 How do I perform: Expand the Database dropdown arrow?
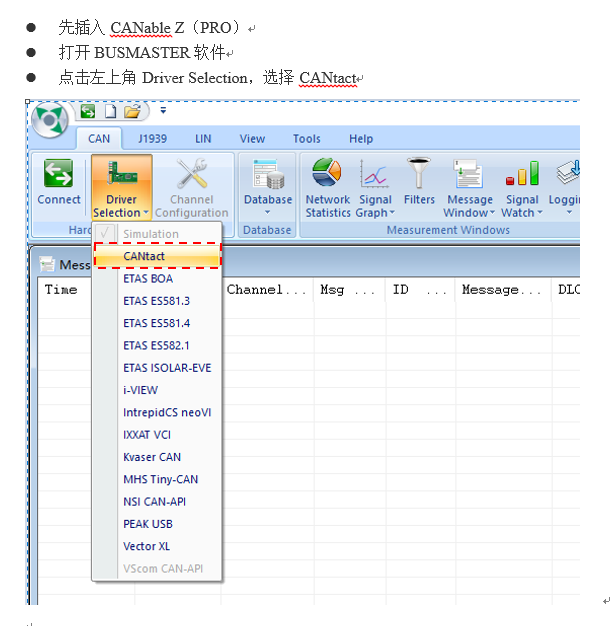click(267, 212)
